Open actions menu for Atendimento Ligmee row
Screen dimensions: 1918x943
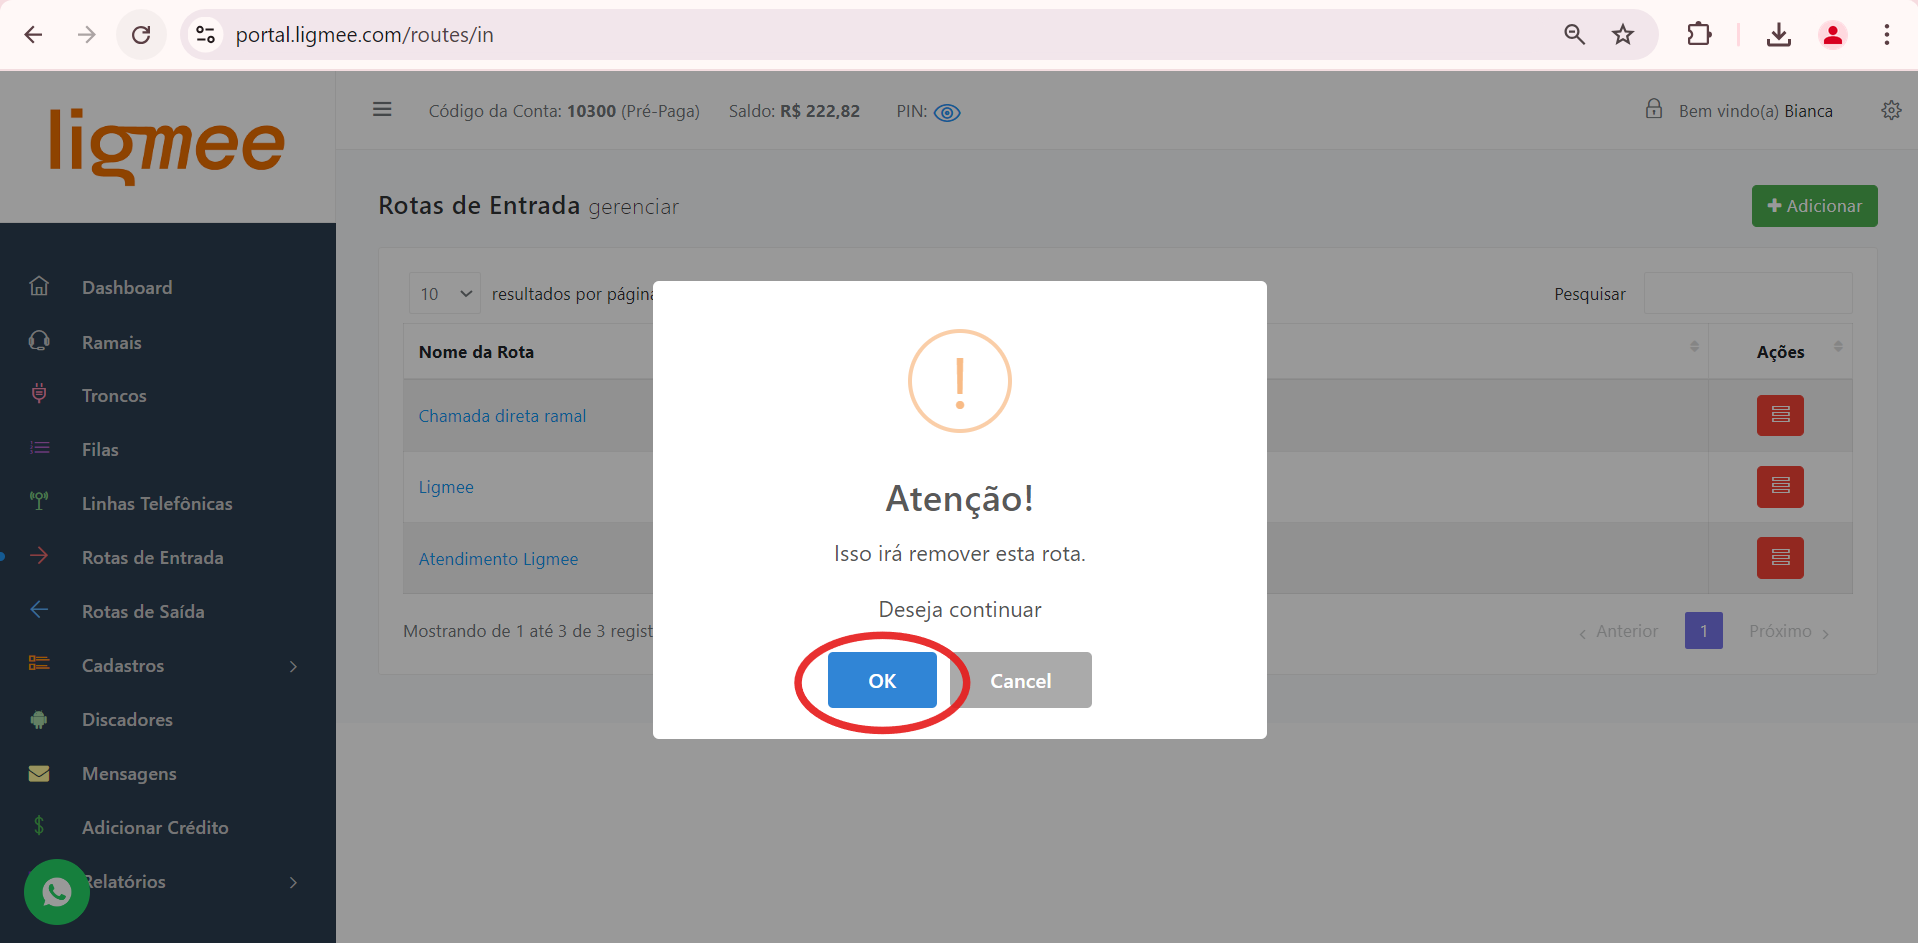click(x=1779, y=558)
